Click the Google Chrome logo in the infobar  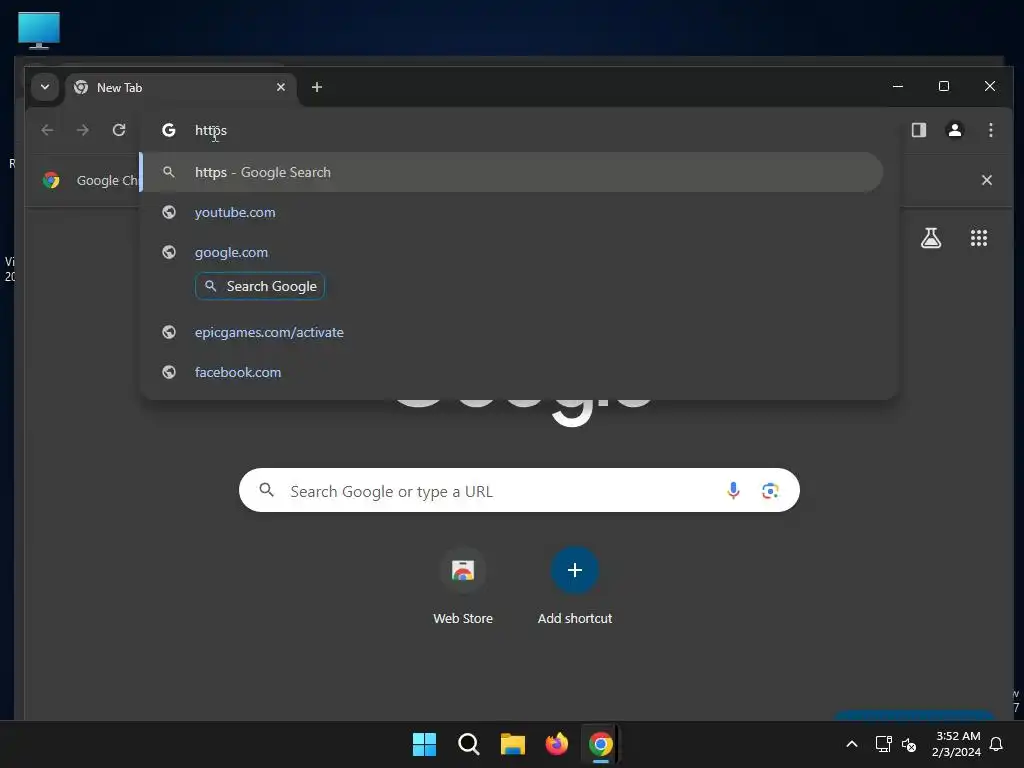click(51, 180)
